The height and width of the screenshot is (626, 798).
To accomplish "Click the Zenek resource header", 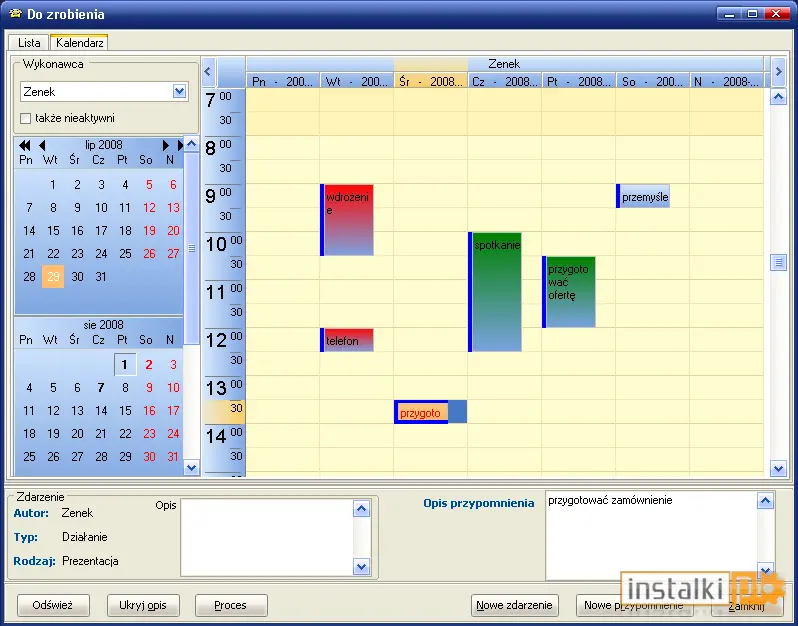I will 504,64.
